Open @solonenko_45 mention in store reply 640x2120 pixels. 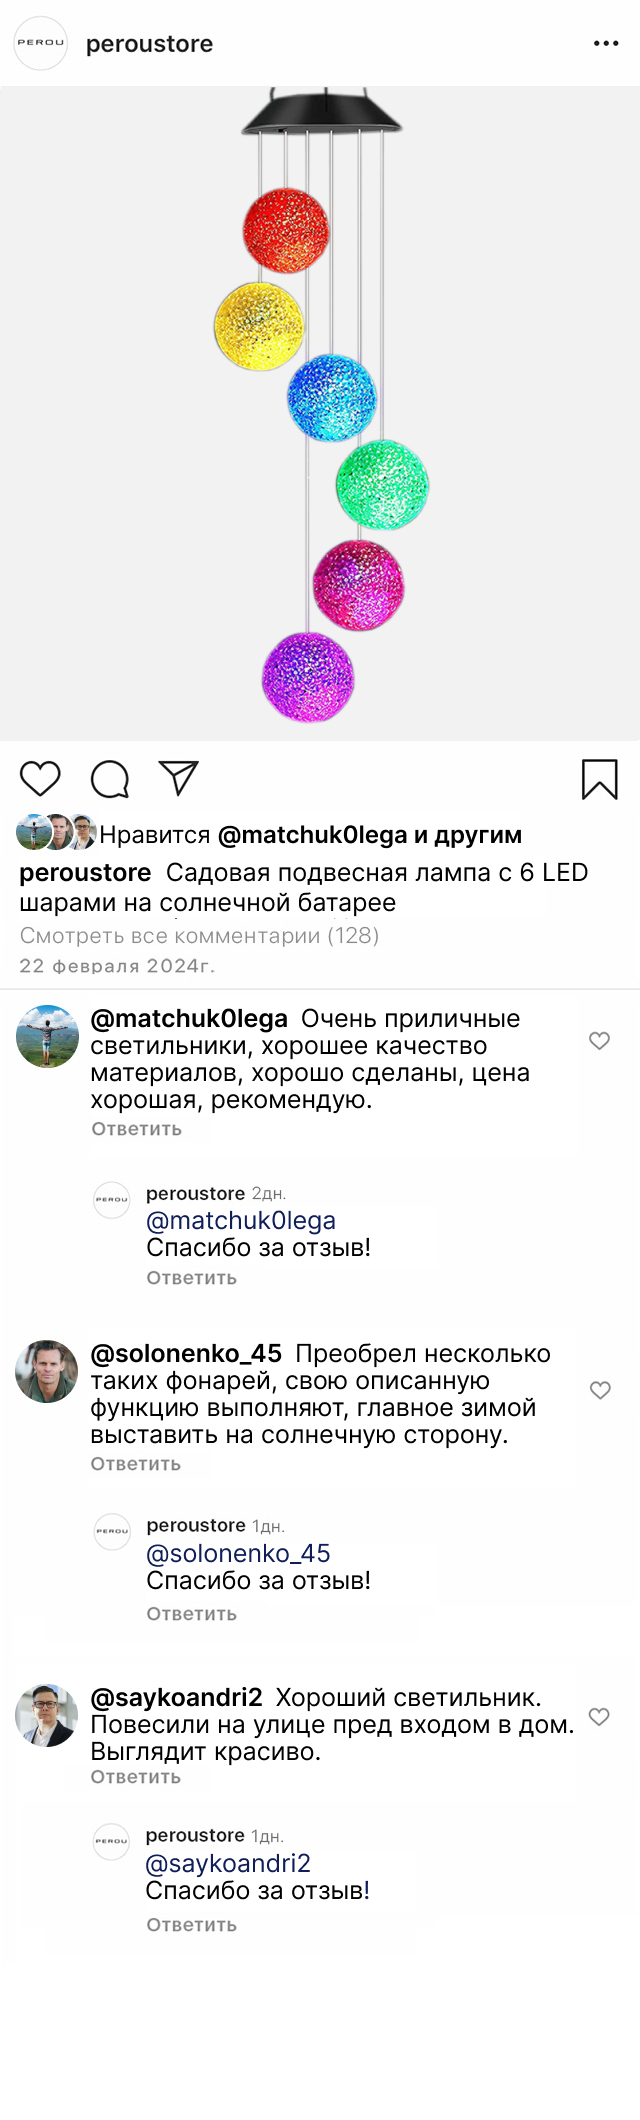point(238,1554)
